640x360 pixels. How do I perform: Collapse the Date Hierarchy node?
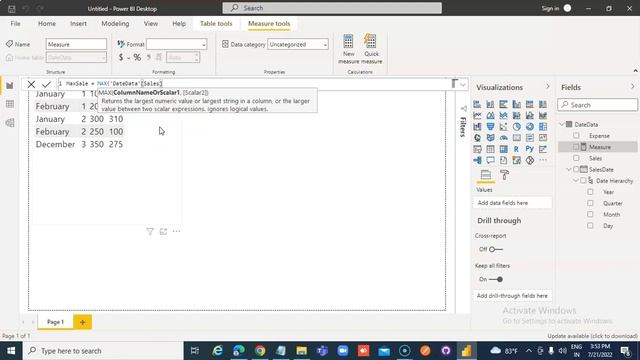576,180
